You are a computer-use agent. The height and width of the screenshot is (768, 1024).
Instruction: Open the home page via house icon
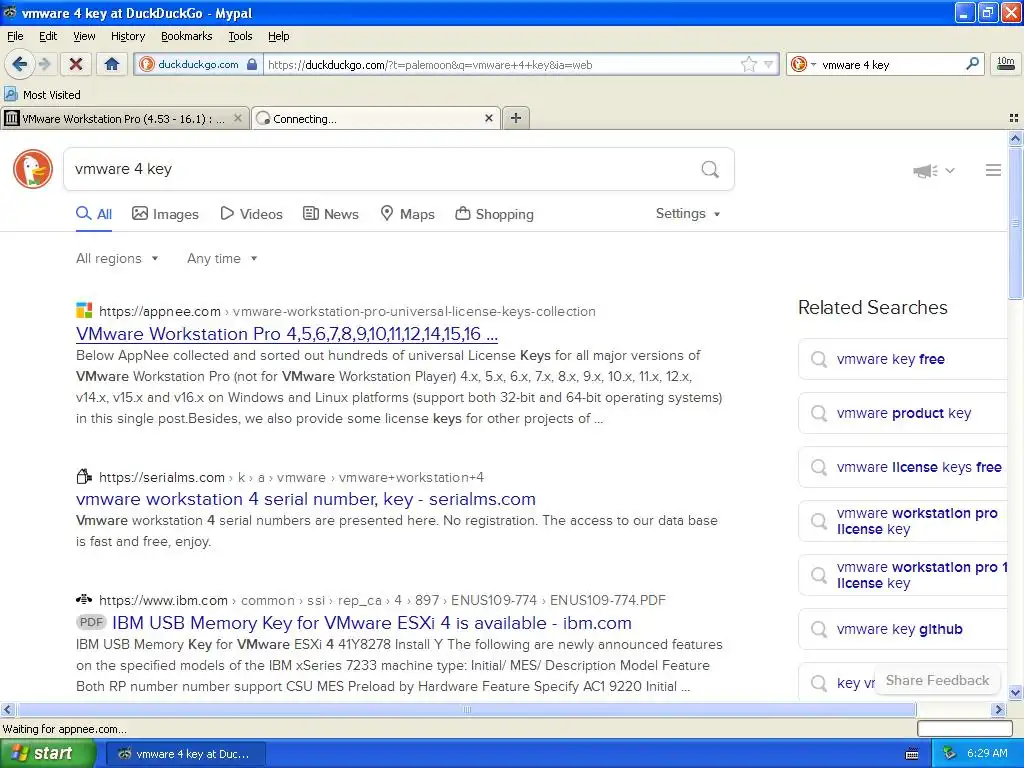tap(112, 64)
